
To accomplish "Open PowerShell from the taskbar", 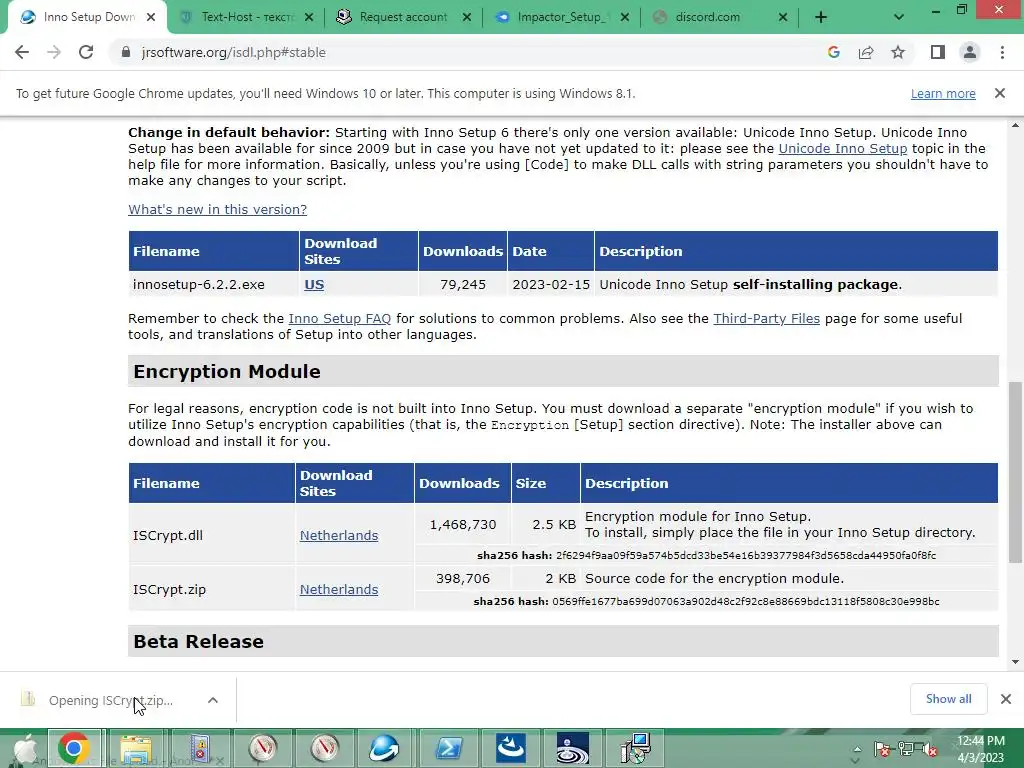I will [449, 748].
